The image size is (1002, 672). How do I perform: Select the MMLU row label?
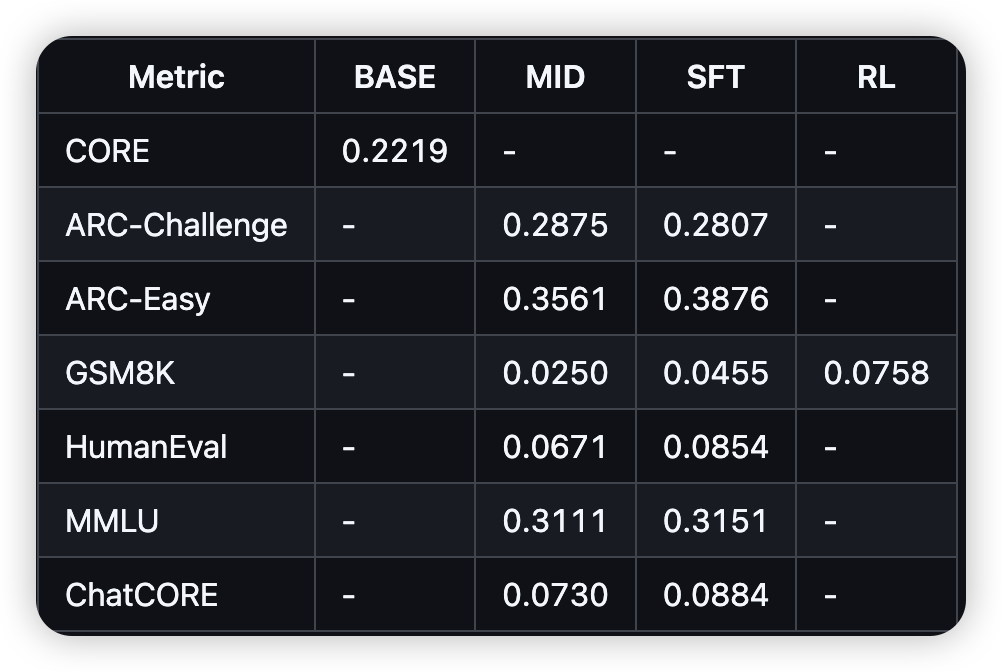(112, 521)
